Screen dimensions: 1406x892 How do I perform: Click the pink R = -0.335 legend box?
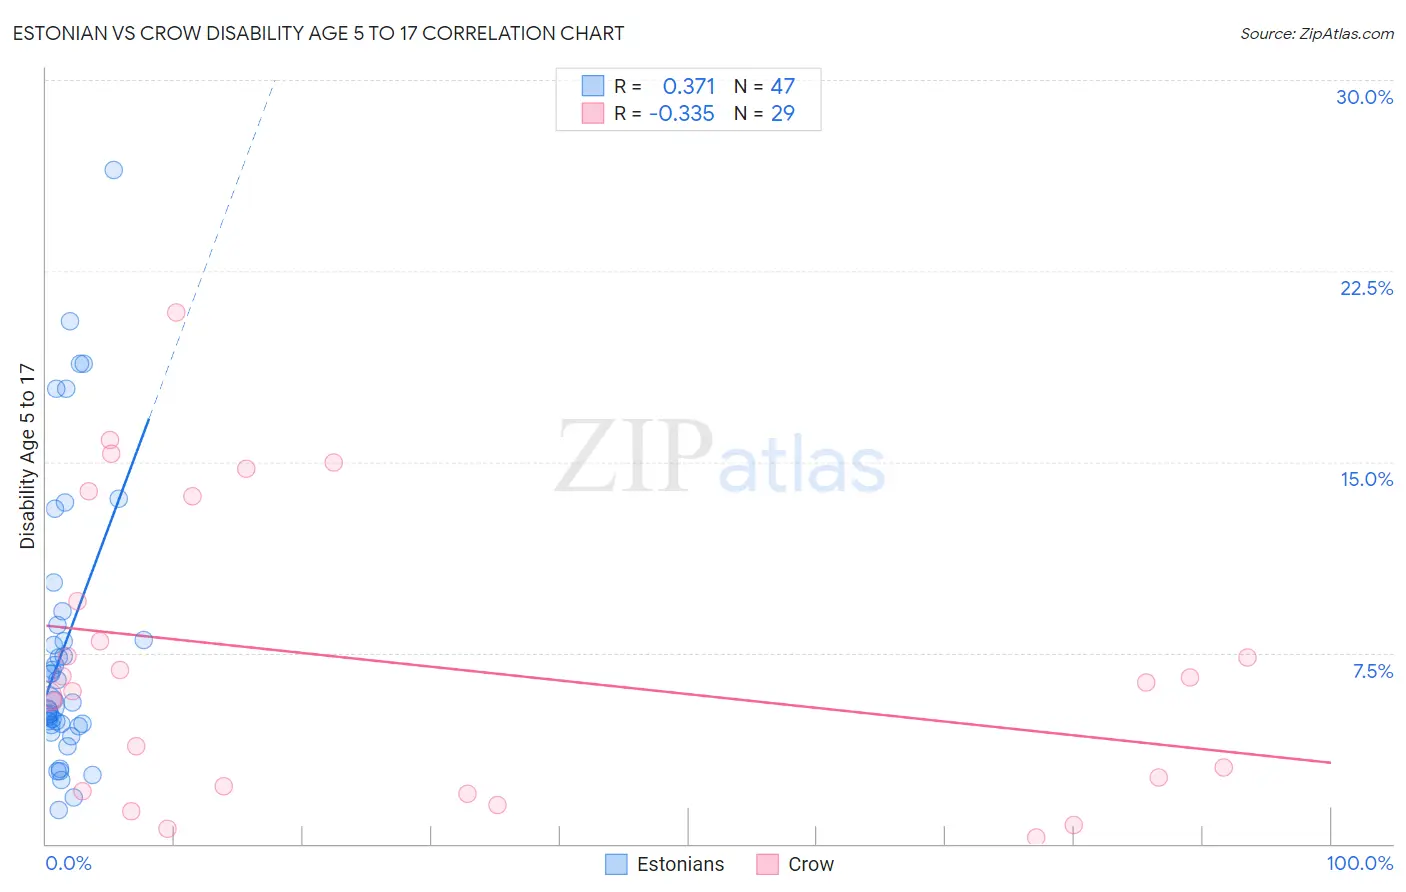click(x=593, y=113)
